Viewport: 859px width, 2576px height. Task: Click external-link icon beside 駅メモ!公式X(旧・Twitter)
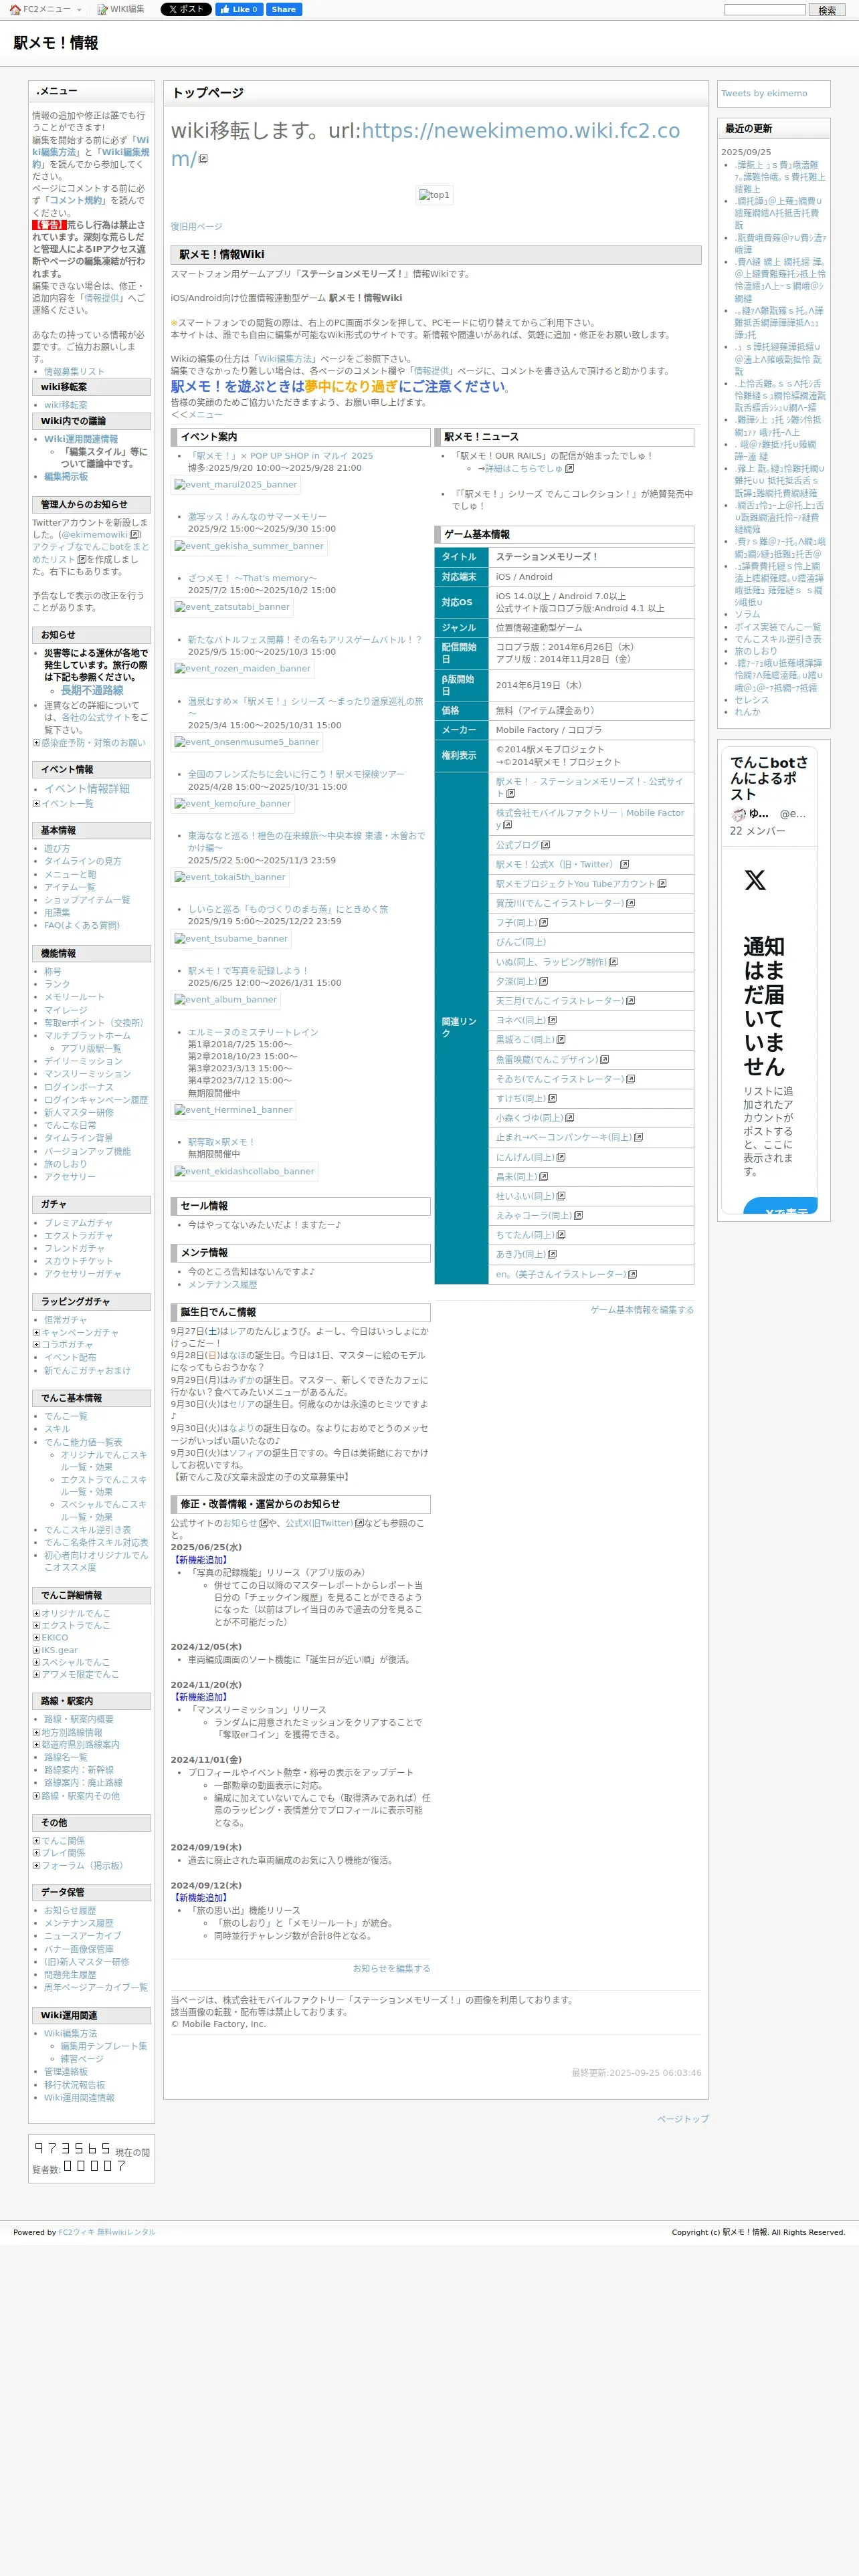click(625, 865)
